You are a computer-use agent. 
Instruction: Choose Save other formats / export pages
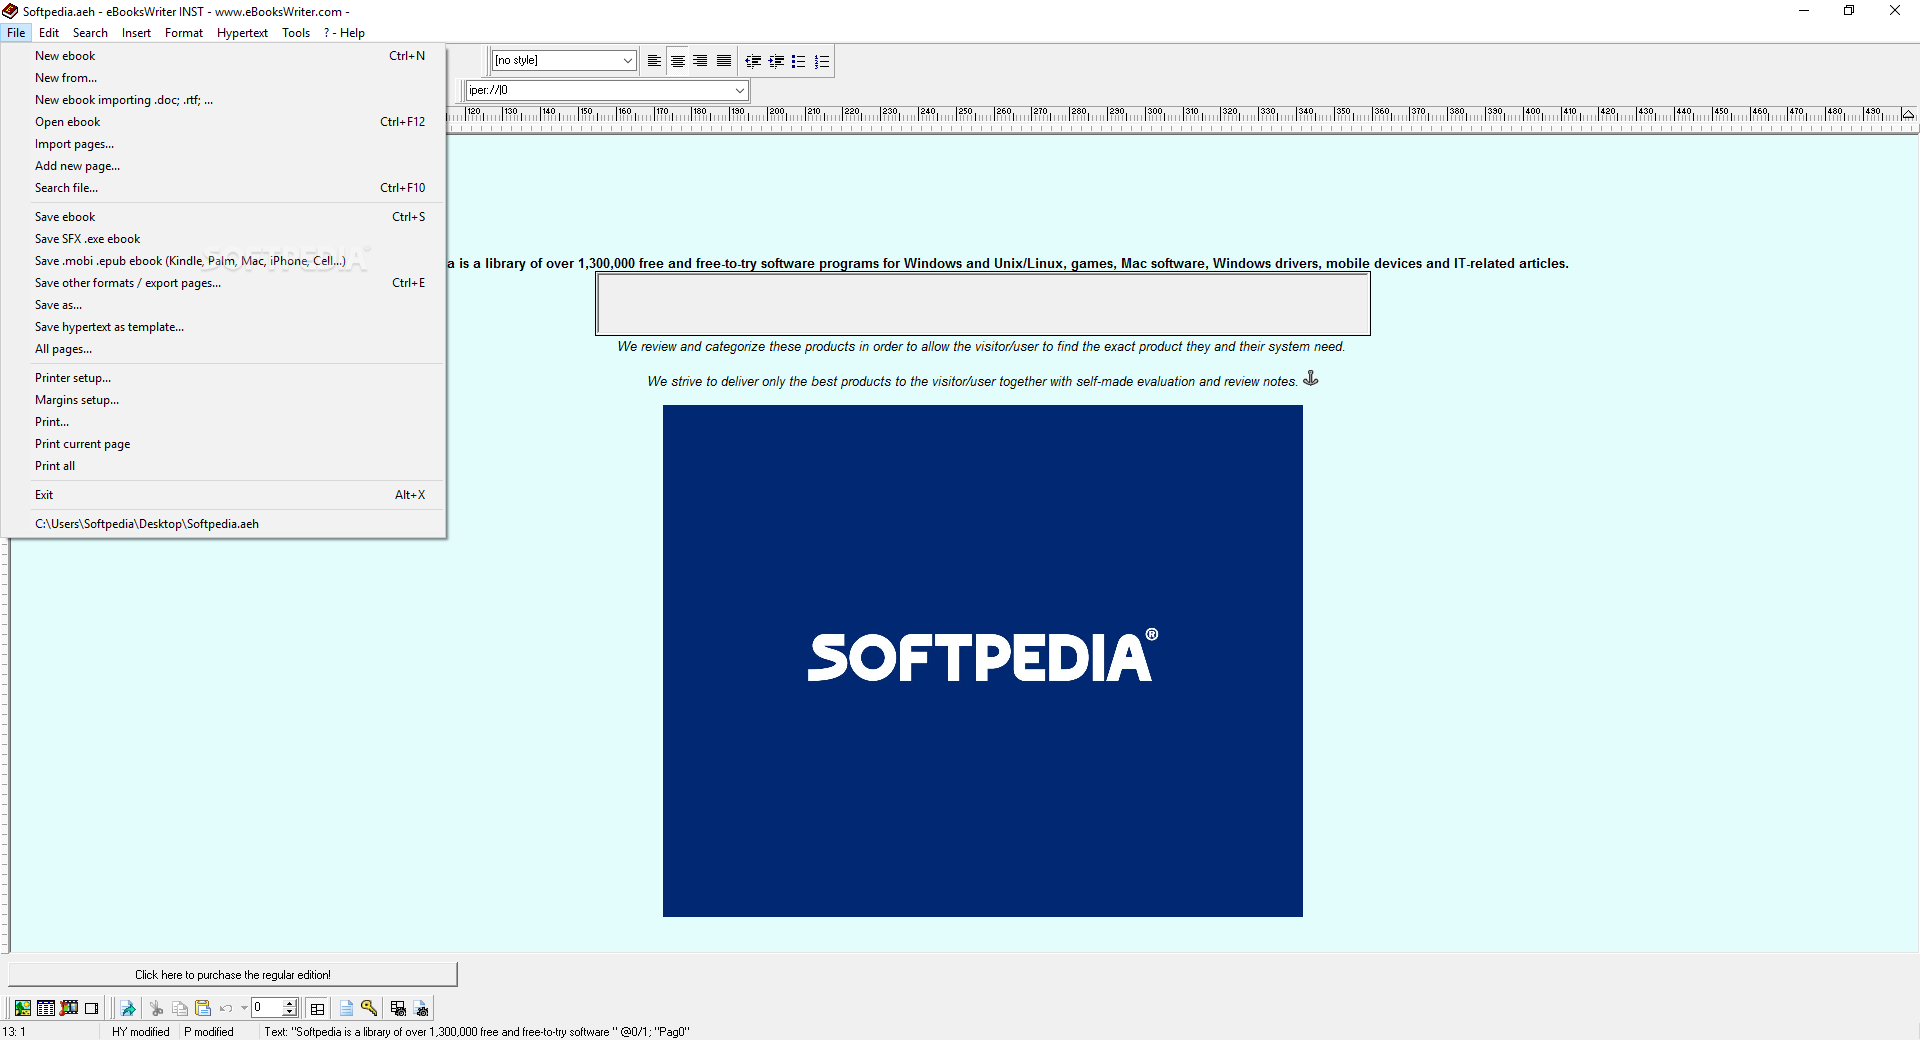coord(224,283)
